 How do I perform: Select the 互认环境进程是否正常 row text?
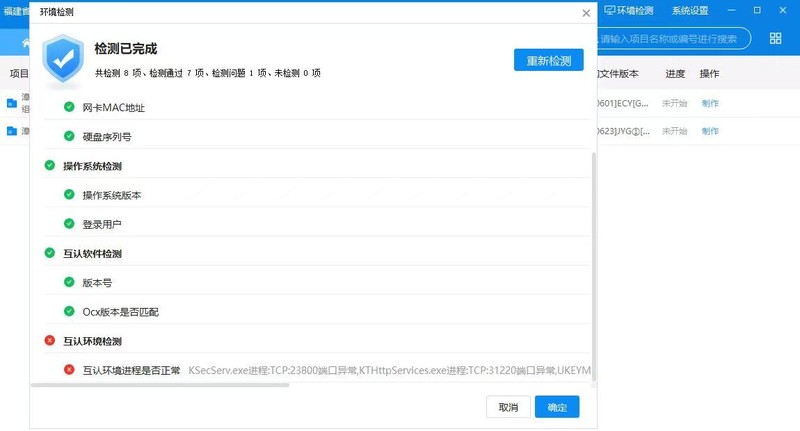click(131, 370)
